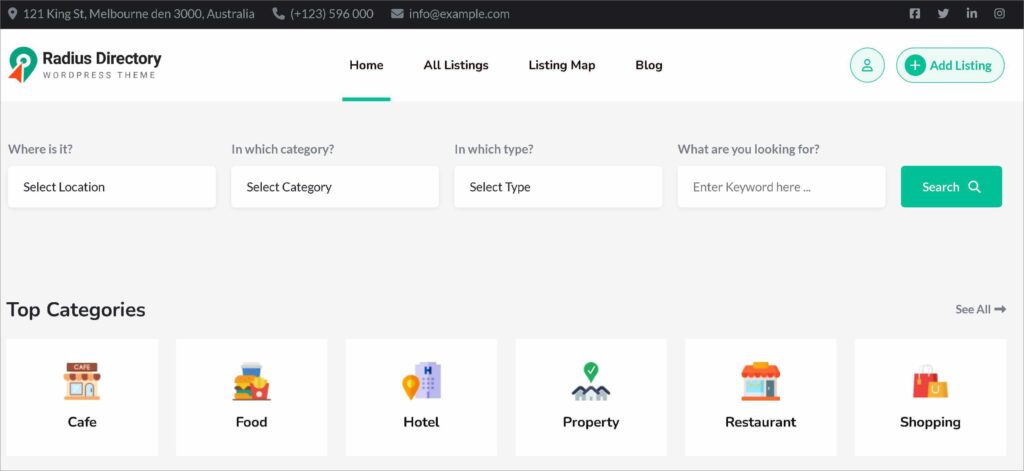
Task: Open the Listing Map menu item
Action: point(562,65)
